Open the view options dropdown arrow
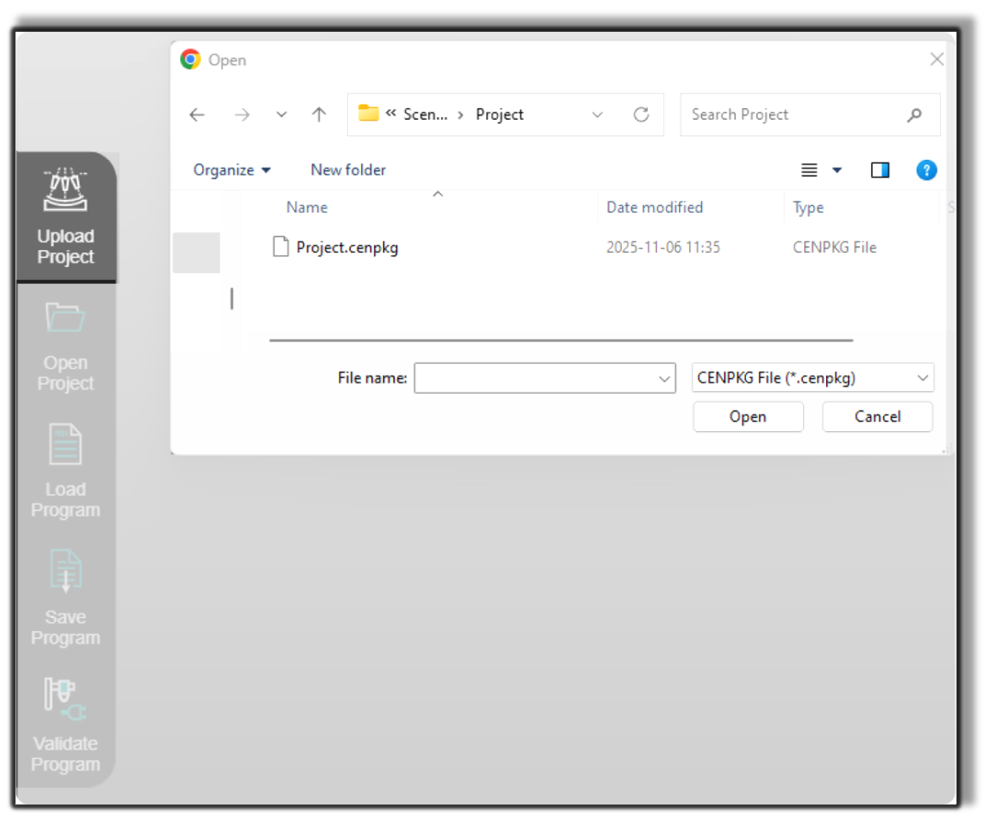Viewport: 992px width, 822px height. click(837, 171)
